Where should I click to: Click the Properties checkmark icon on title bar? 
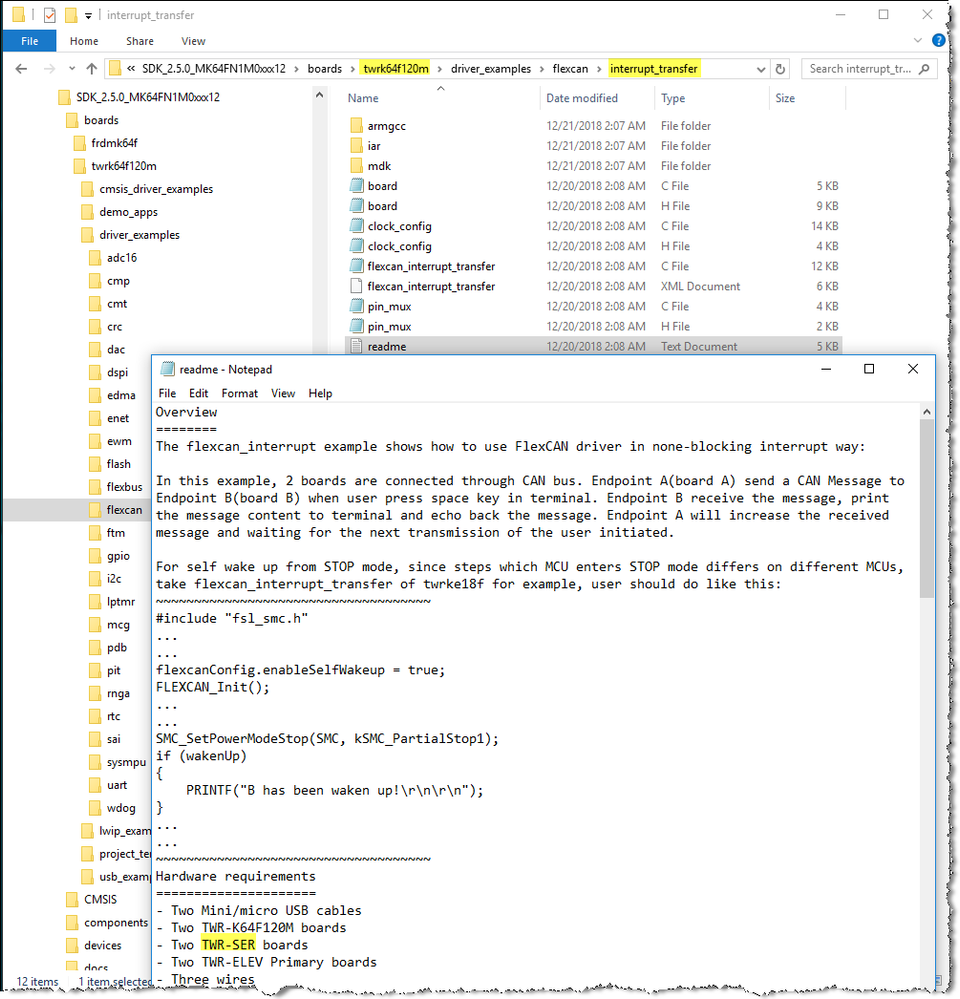[x=48, y=15]
